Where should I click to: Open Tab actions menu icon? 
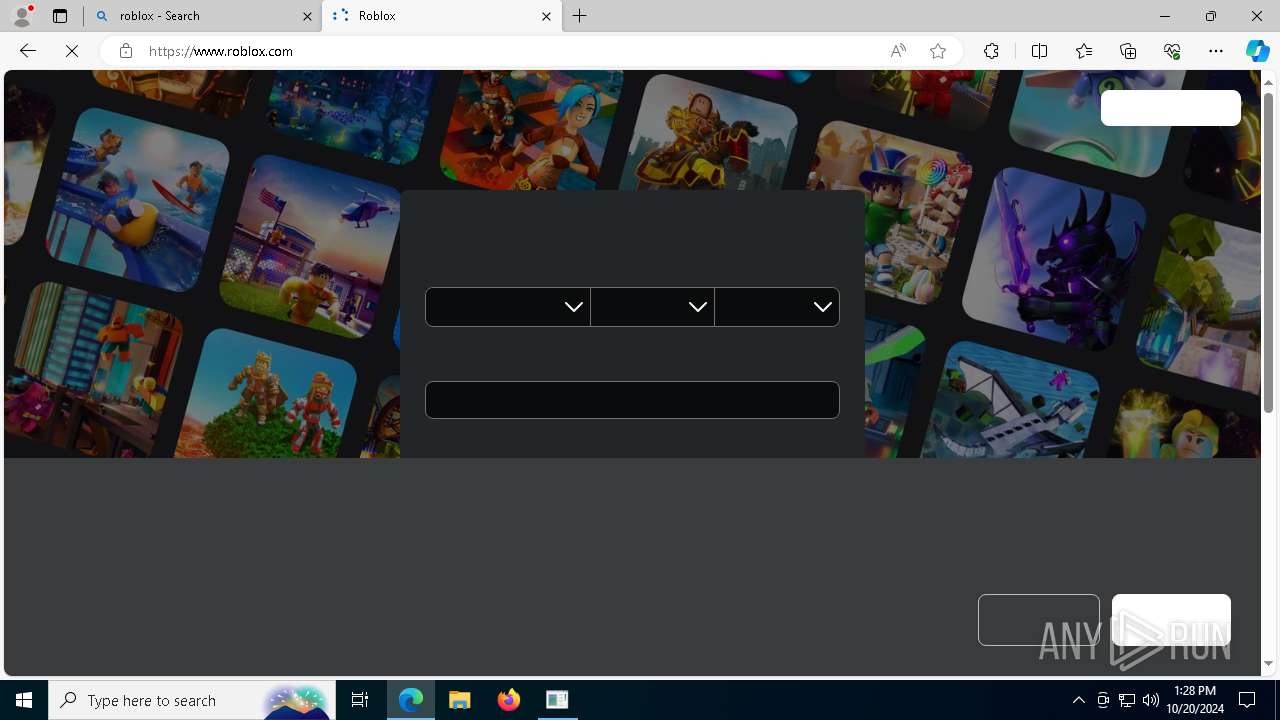click(x=60, y=16)
